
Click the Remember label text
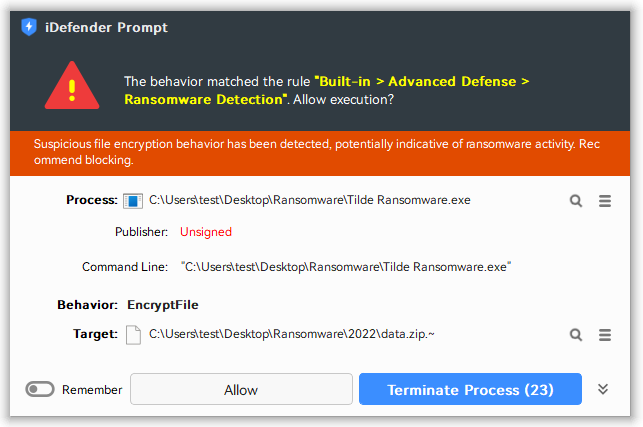(x=92, y=390)
